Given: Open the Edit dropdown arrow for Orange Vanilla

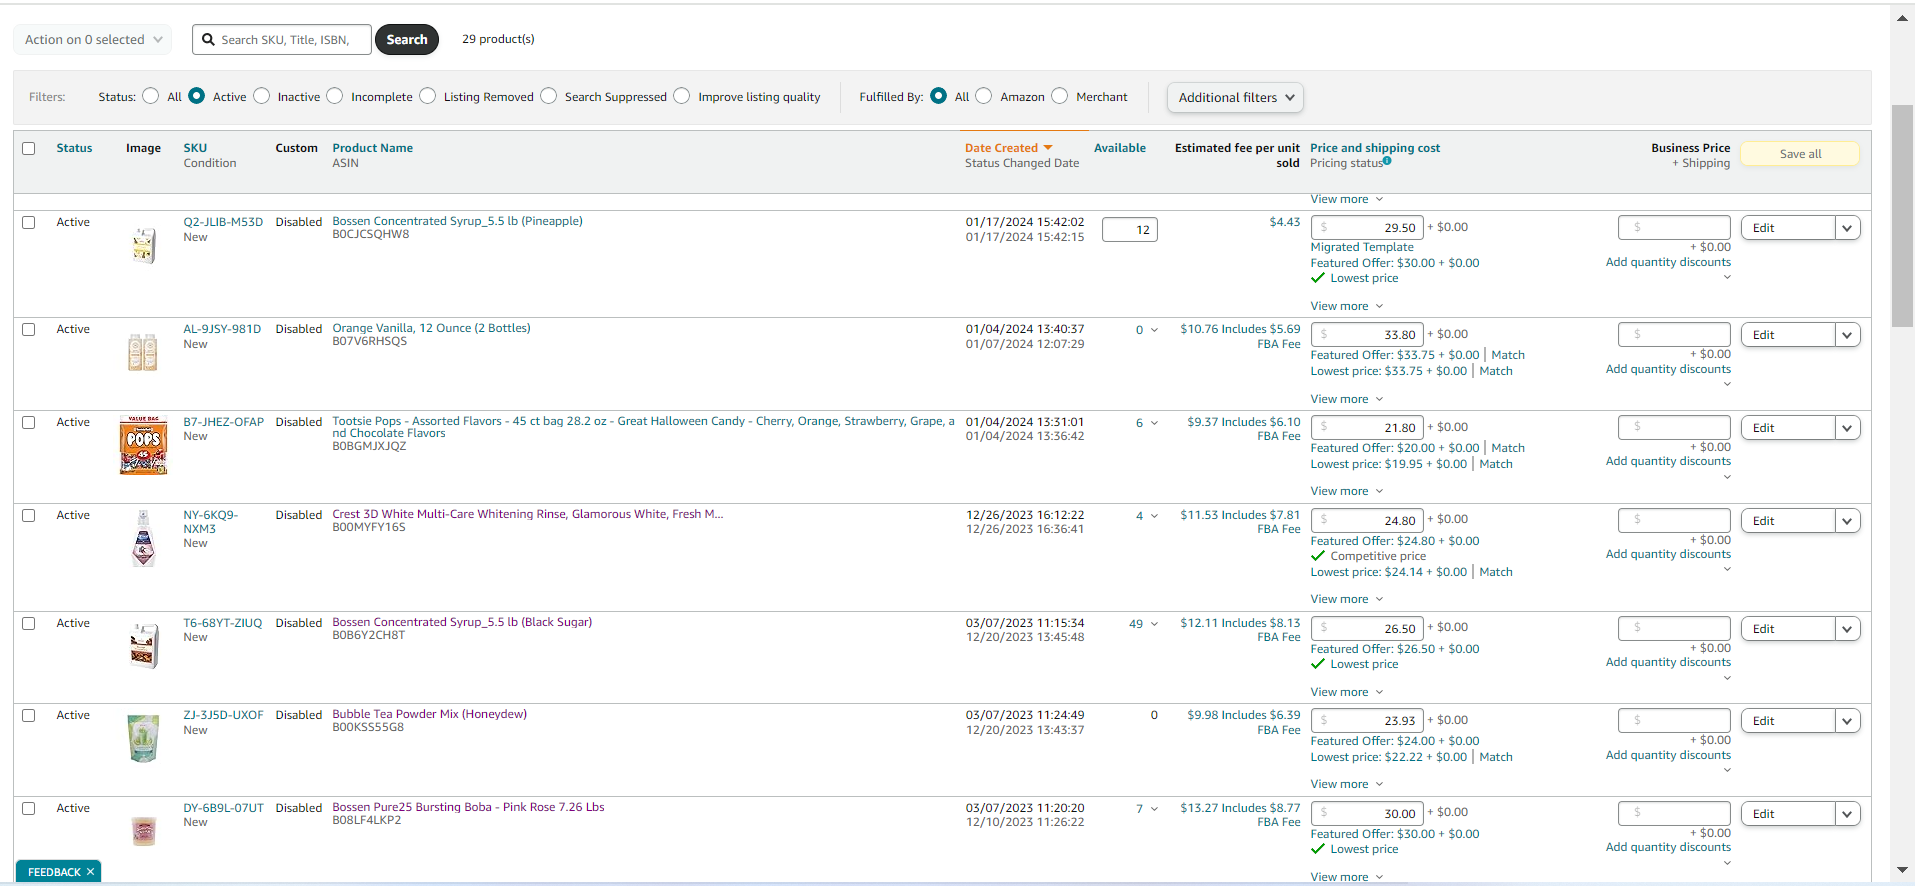Looking at the screenshot, I should pyautogui.click(x=1848, y=335).
